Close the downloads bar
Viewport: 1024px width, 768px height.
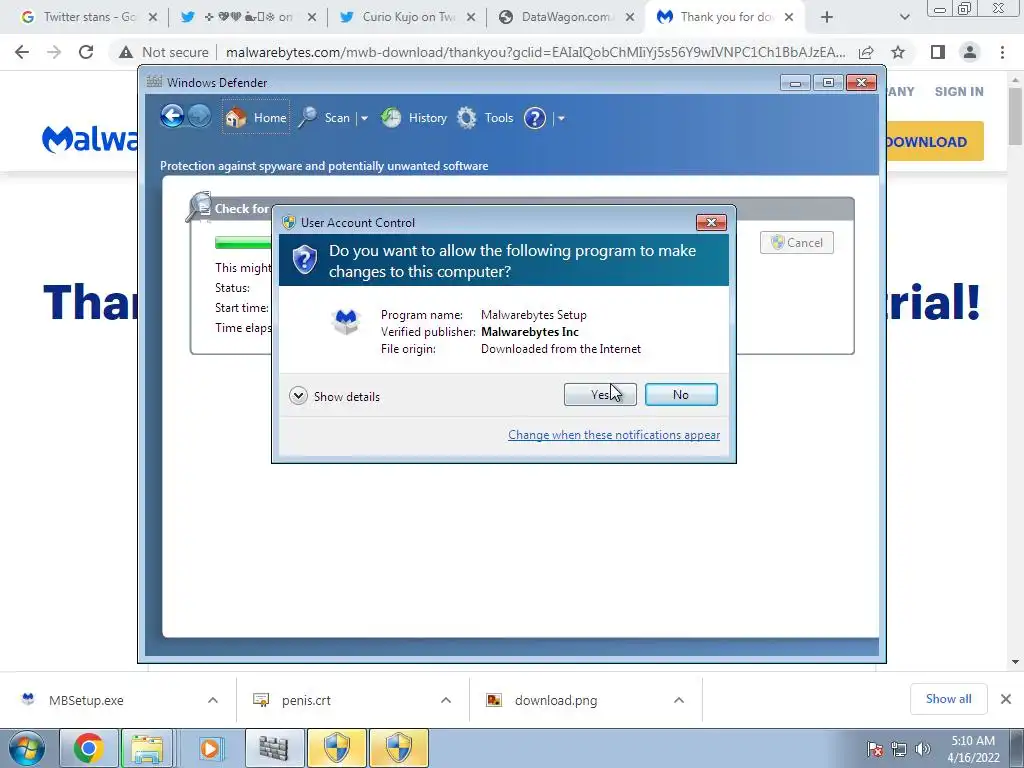(1006, 699)
